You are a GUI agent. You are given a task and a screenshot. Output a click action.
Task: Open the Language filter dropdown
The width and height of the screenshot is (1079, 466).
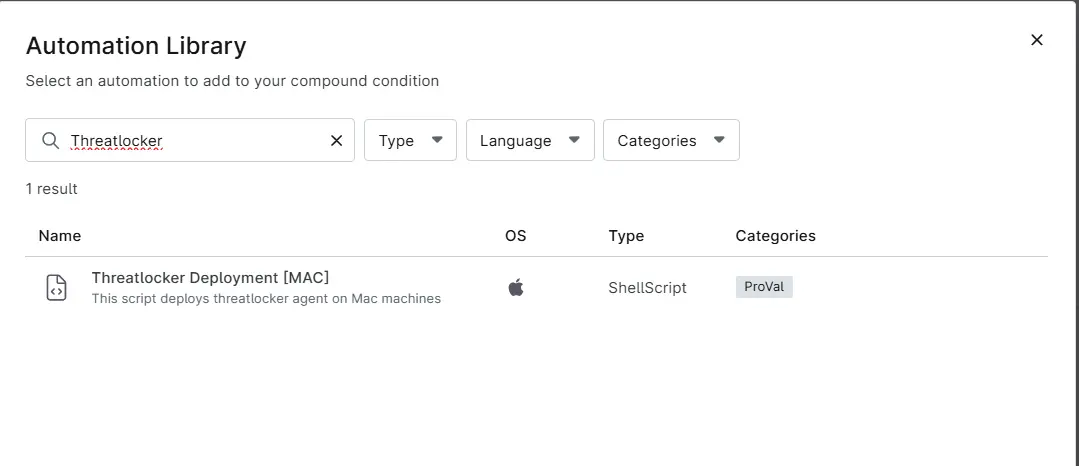click(530, 140)
